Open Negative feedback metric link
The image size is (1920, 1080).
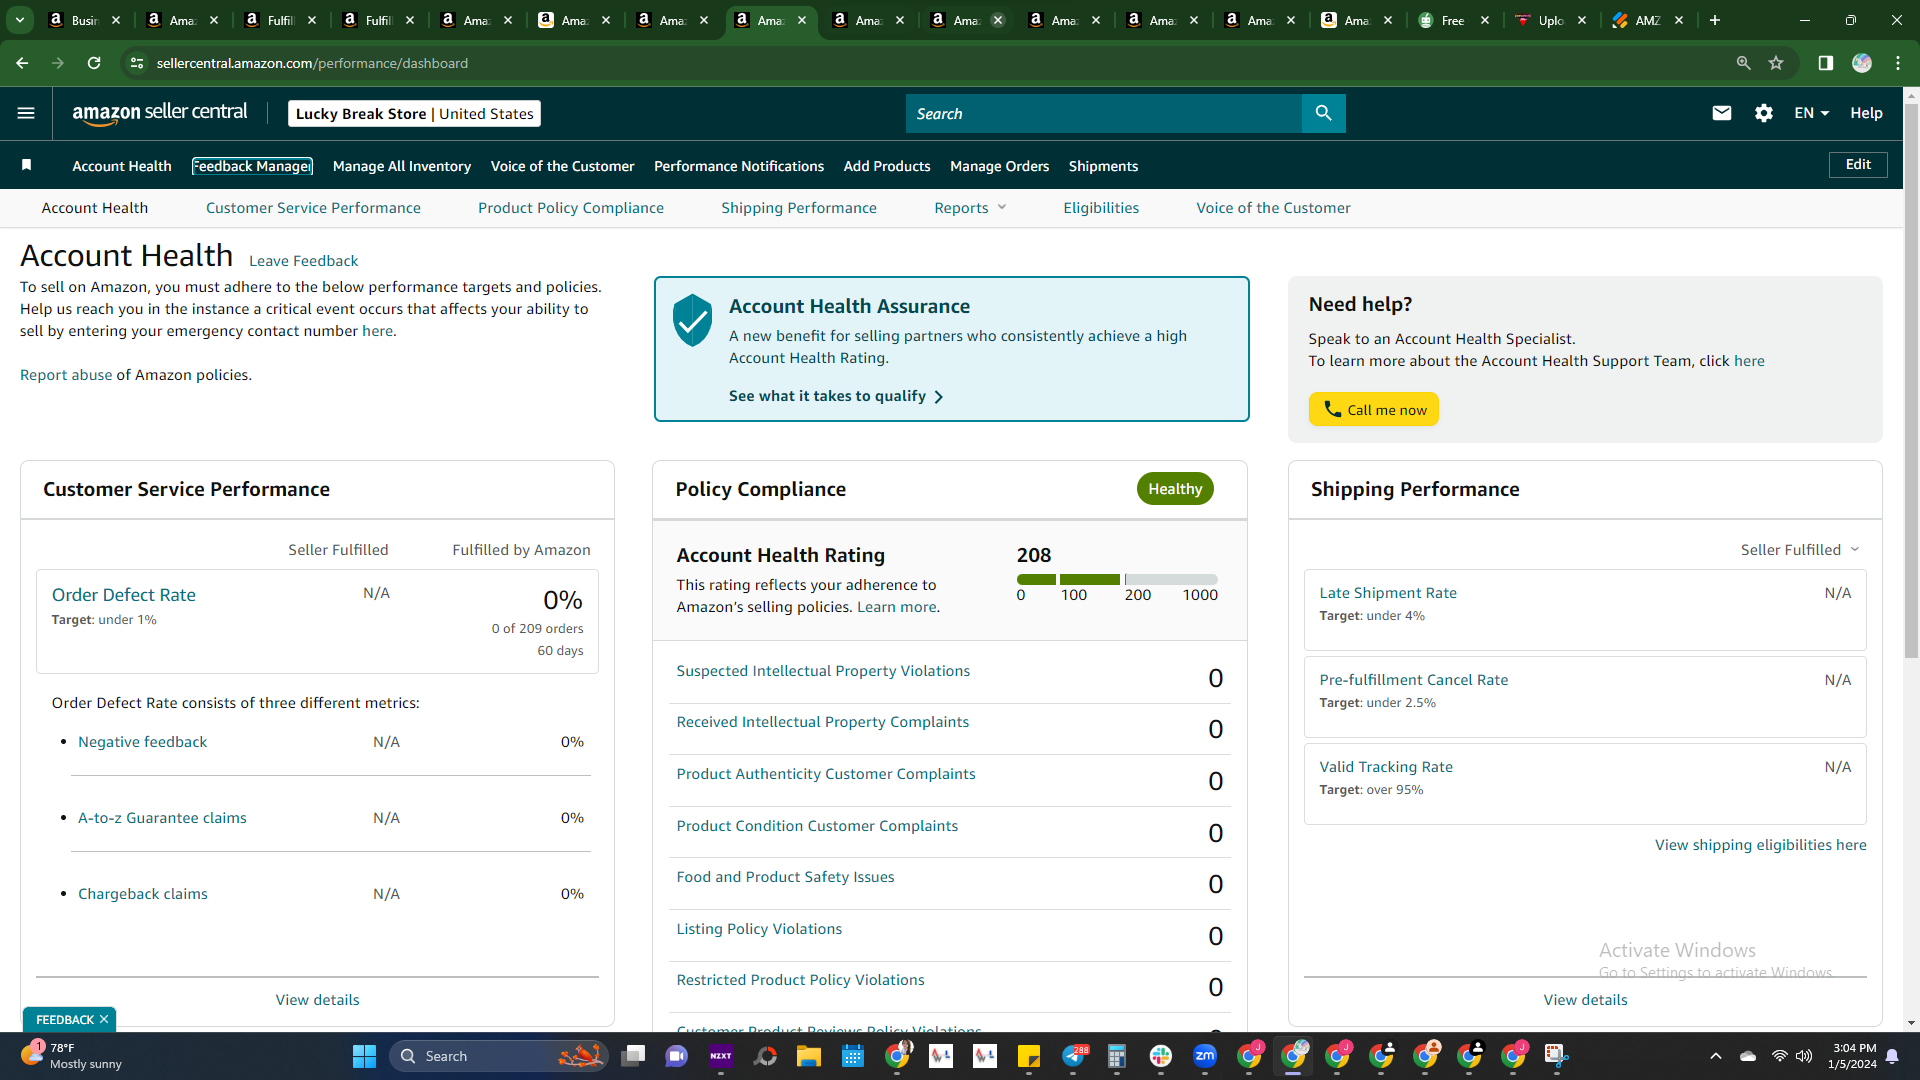coord(143,742)
